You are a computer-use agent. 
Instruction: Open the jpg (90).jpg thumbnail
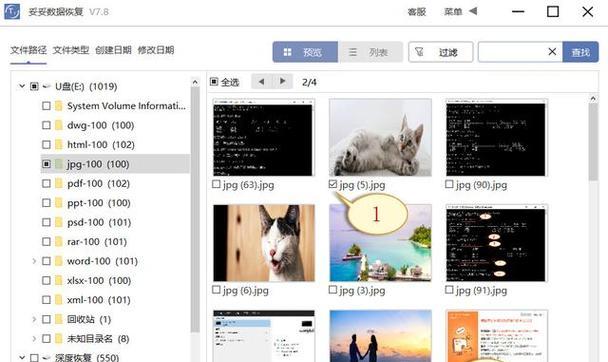pyautogui.click(x=496, y=138)
